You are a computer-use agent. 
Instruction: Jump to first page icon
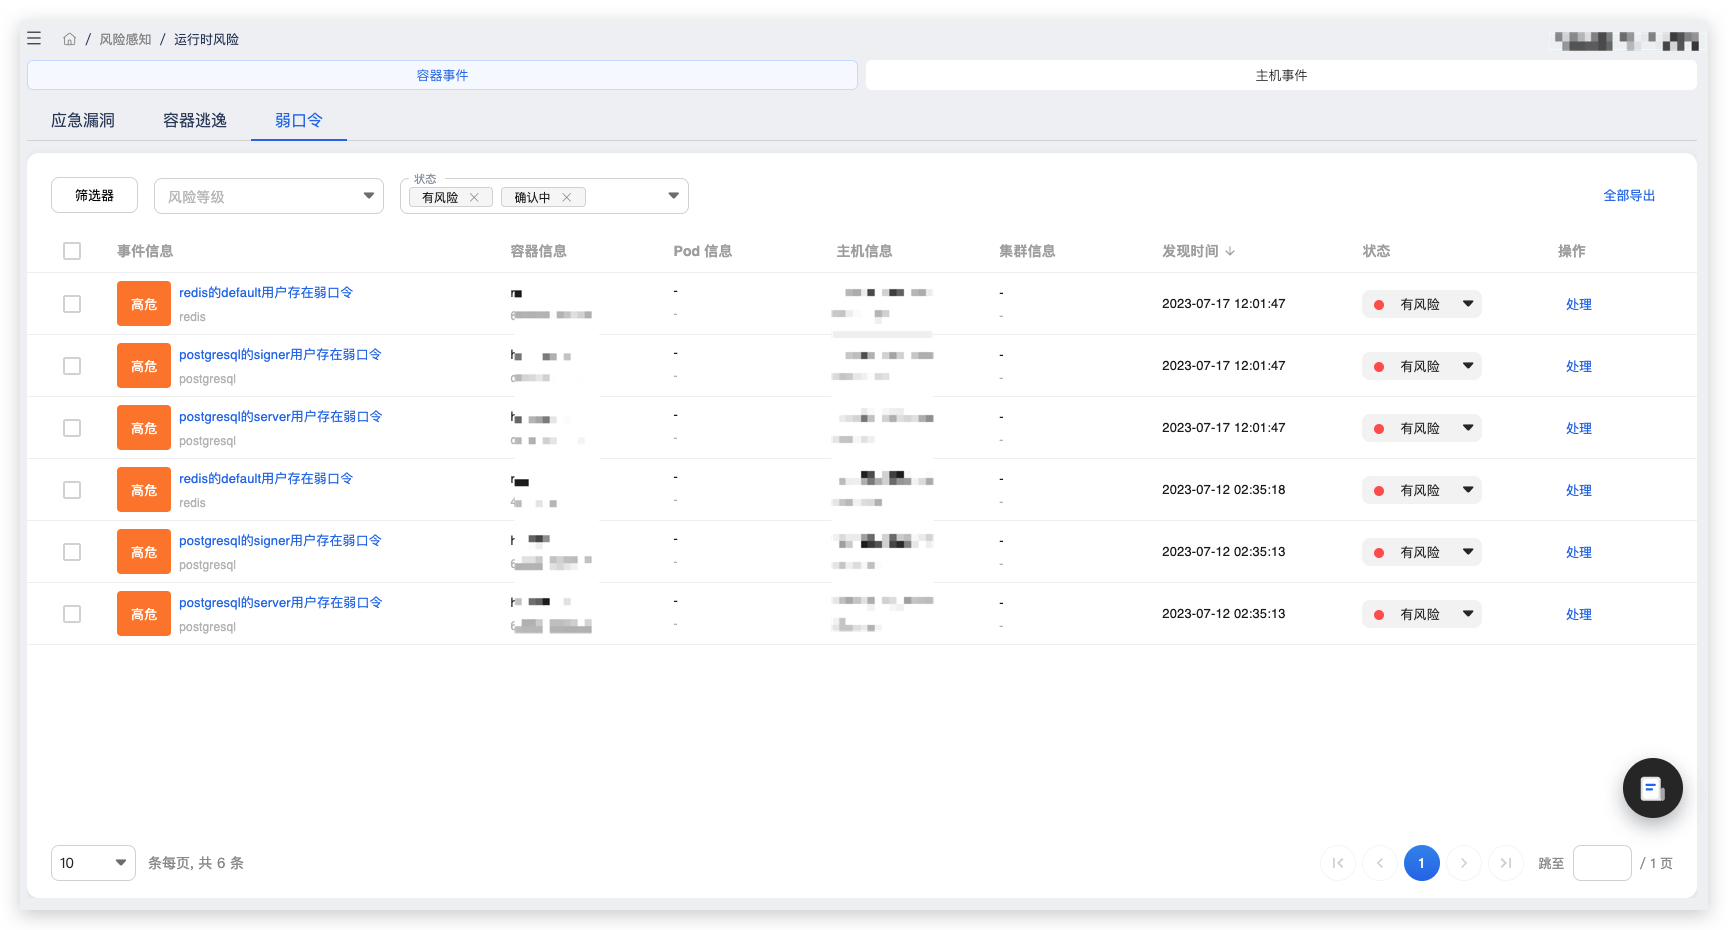1338,863
